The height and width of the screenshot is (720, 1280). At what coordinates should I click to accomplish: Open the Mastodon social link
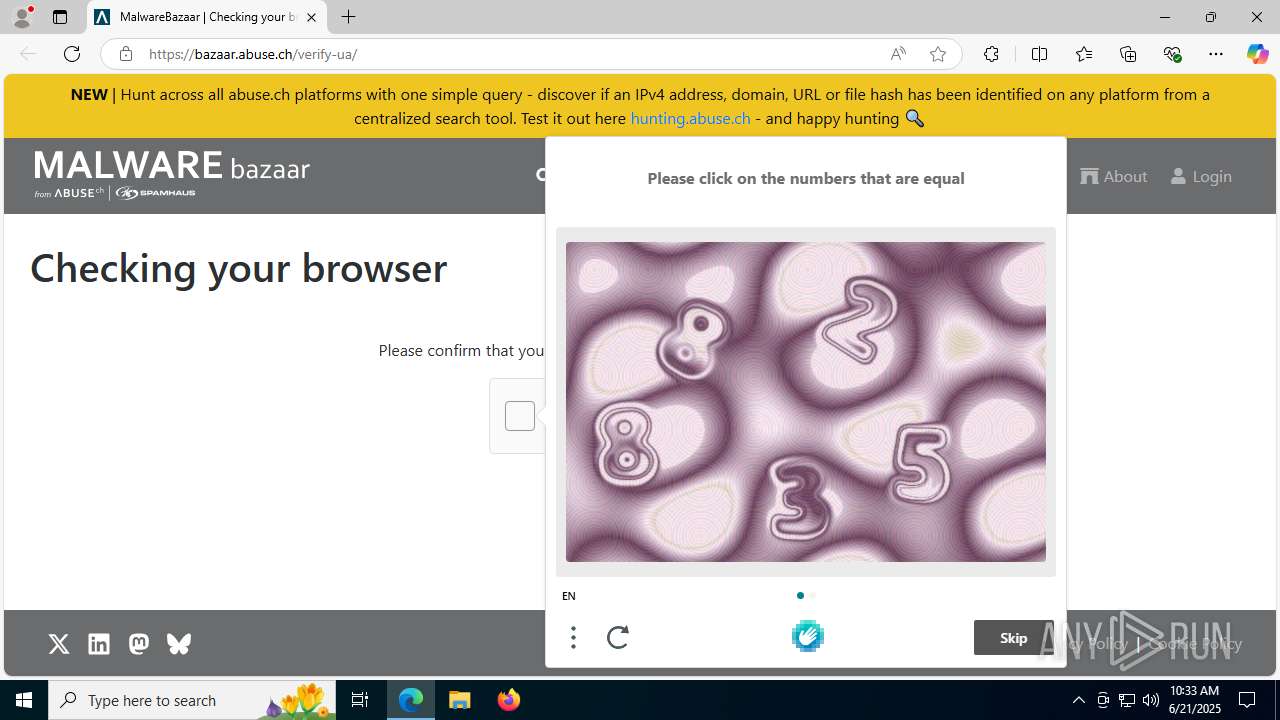[x=139, y=644]
